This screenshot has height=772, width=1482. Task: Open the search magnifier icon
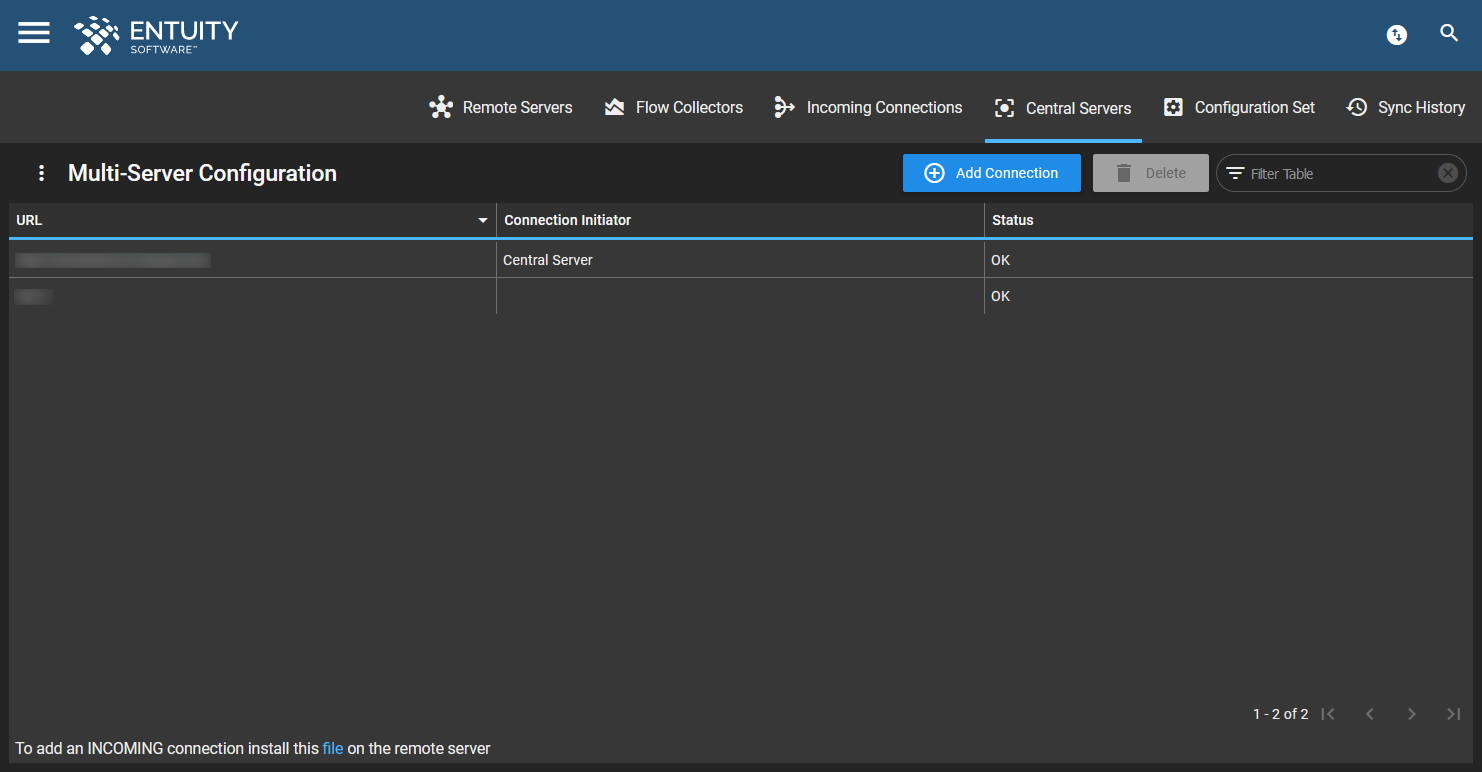coord(1449,33)
